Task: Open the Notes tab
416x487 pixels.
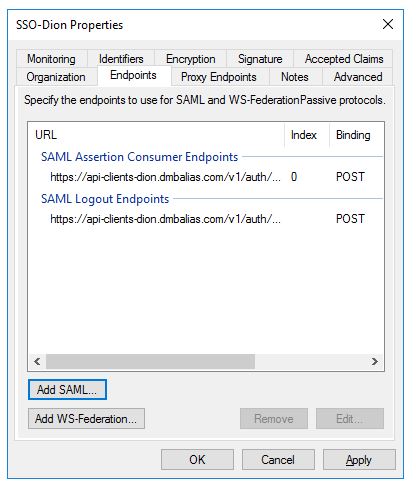Action: [295, 77]
